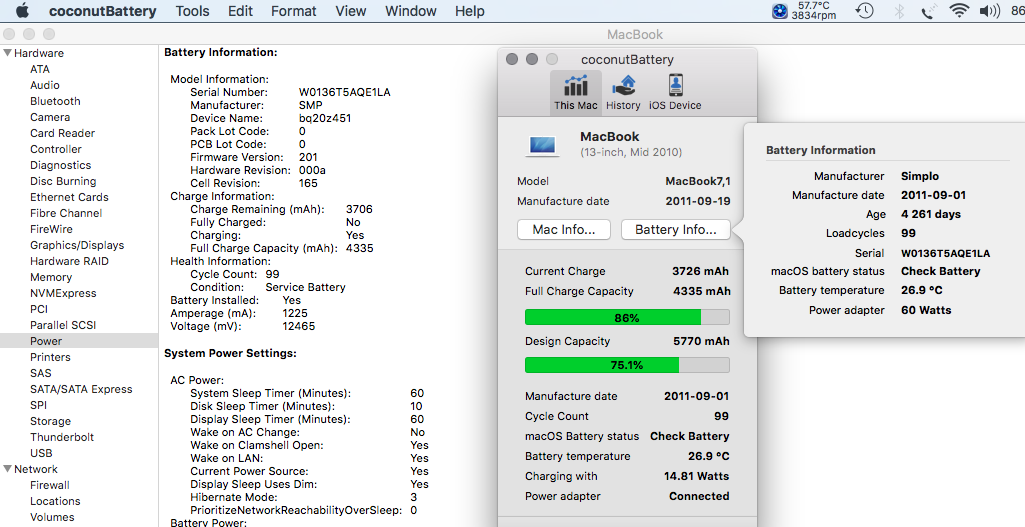This screenshot has height=527, width=1025.
Task: Select SPI in the sidebar
Action: click(x=39, y=405)
